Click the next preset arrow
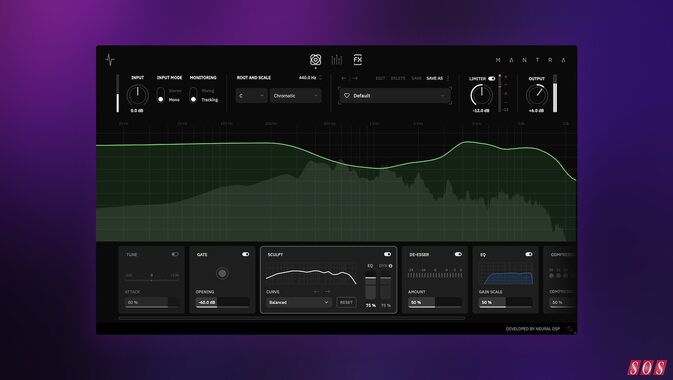The height and width of the screenshot is (380, 673). [x=355, y=78]
